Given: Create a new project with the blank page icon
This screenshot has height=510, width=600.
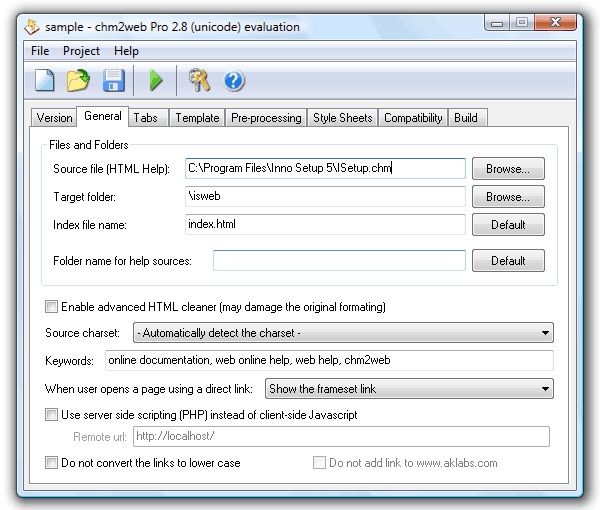Looking at the screenshot, I should [x=45, y=80].
